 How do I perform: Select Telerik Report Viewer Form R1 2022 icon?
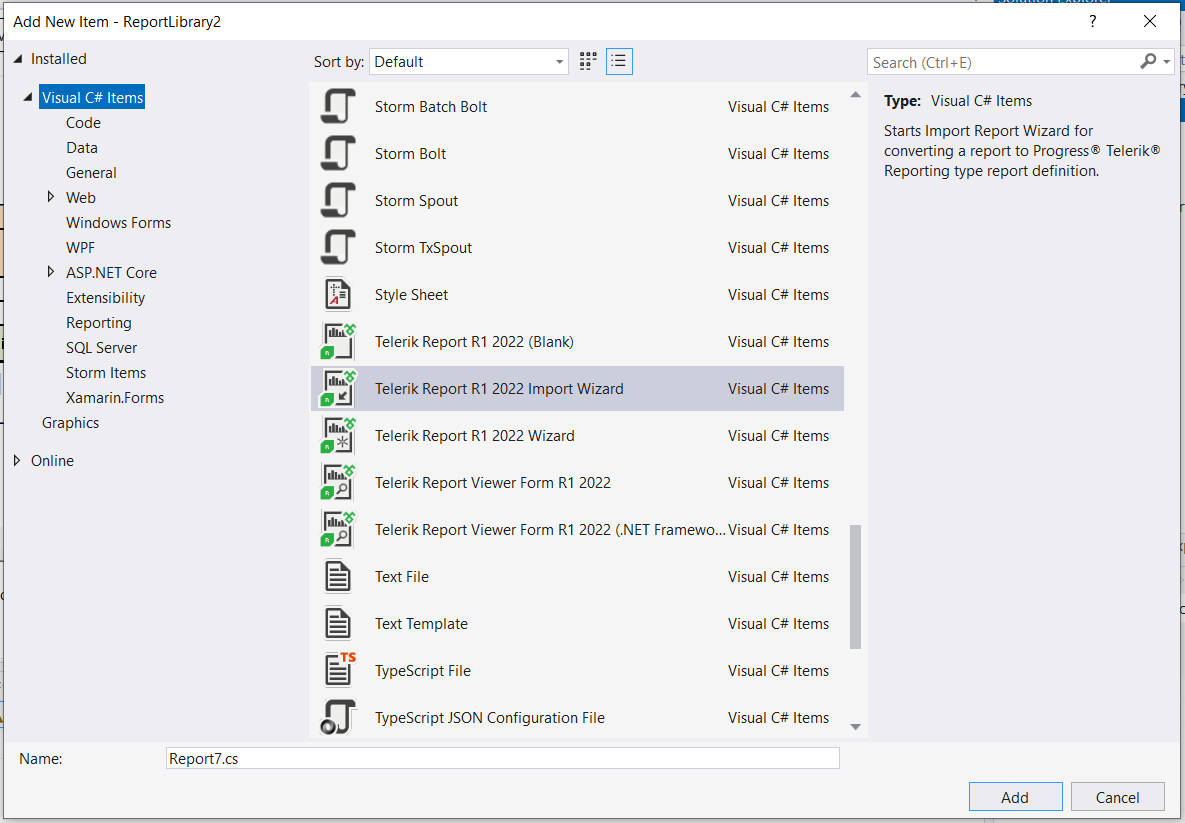pos(338,482)
